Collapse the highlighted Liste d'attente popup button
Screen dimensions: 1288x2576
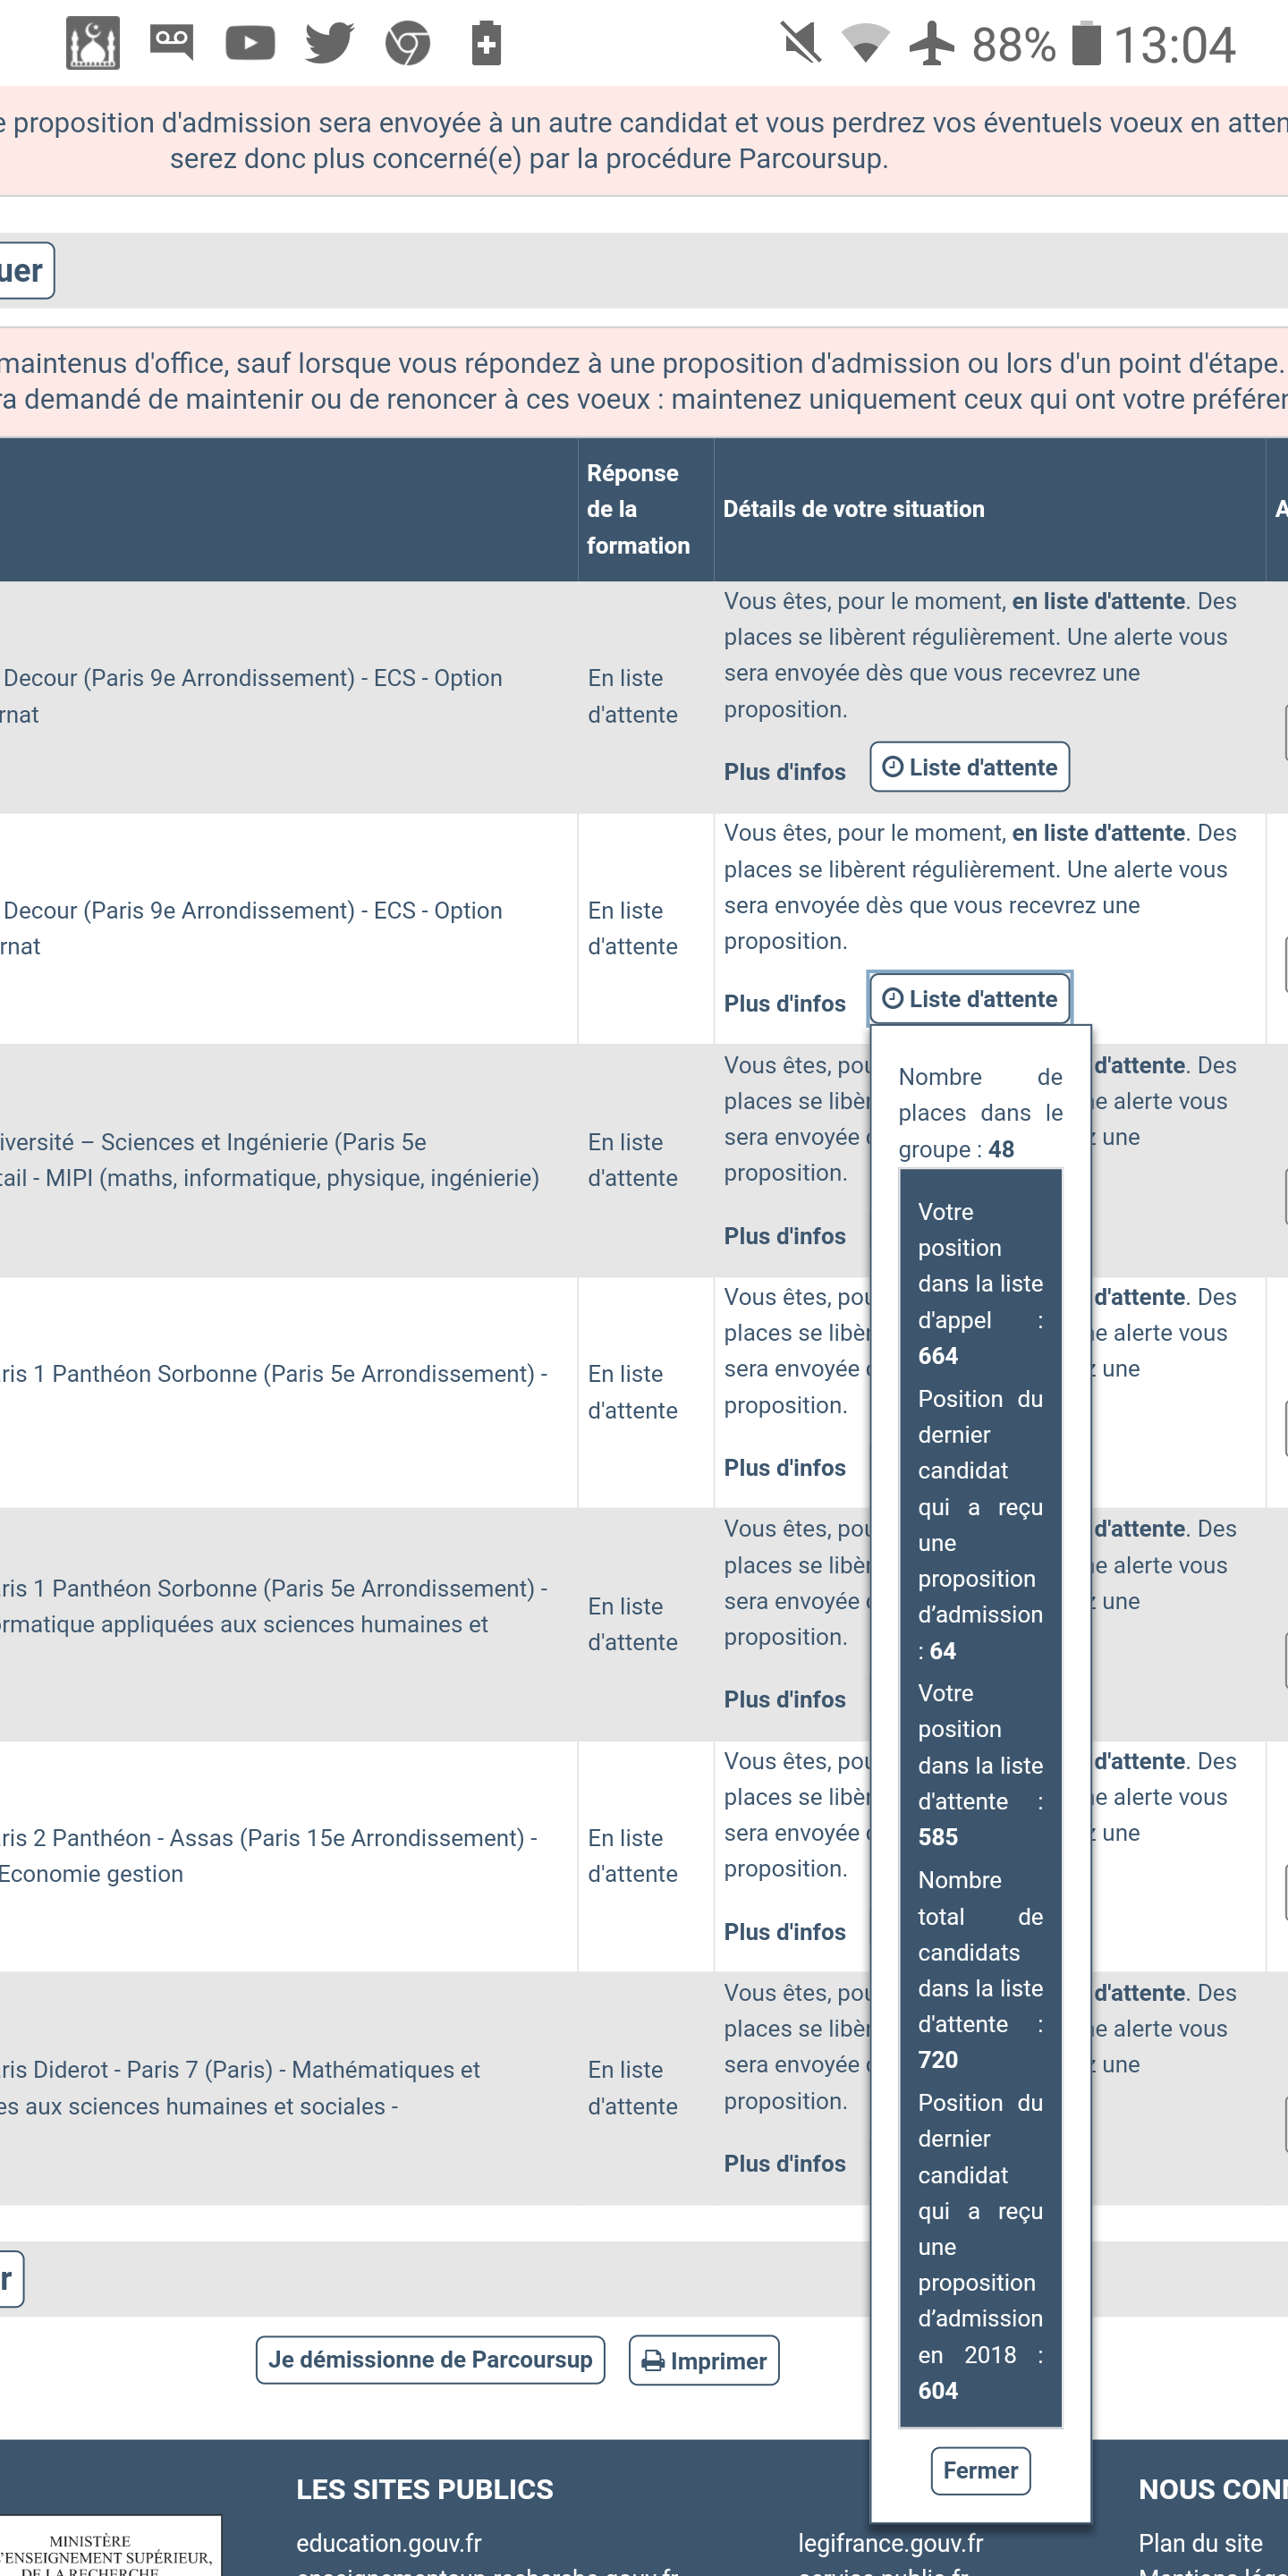click(x=969, y=999)
